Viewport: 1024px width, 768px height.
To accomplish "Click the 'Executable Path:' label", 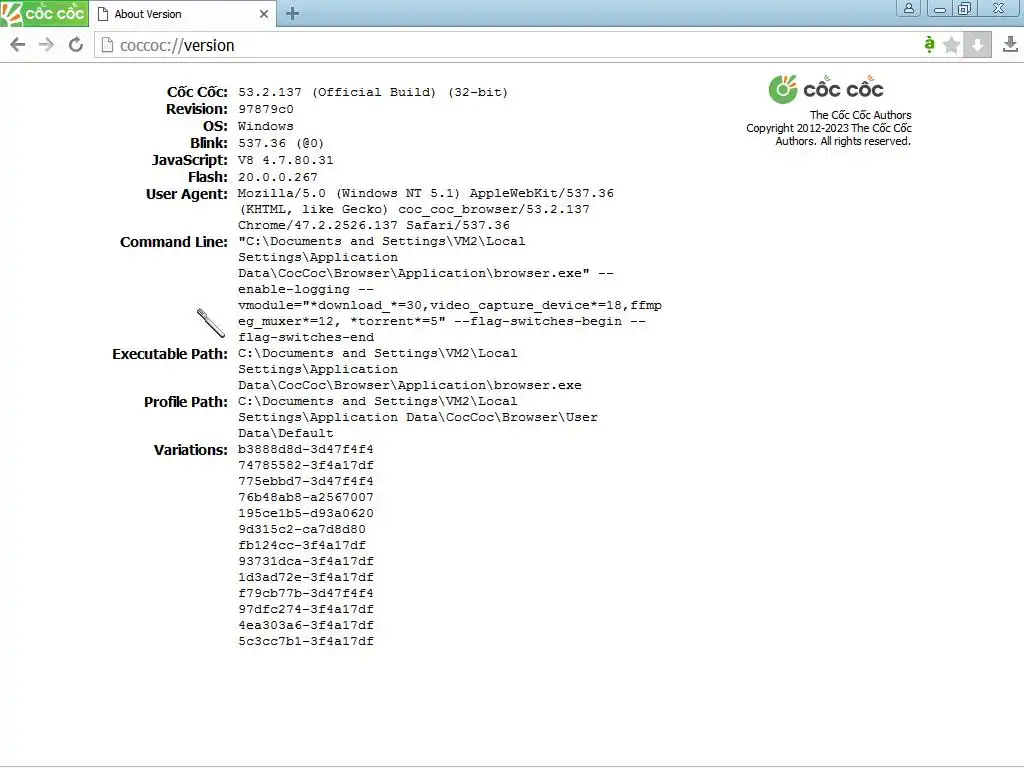I will tap(170, 354).
